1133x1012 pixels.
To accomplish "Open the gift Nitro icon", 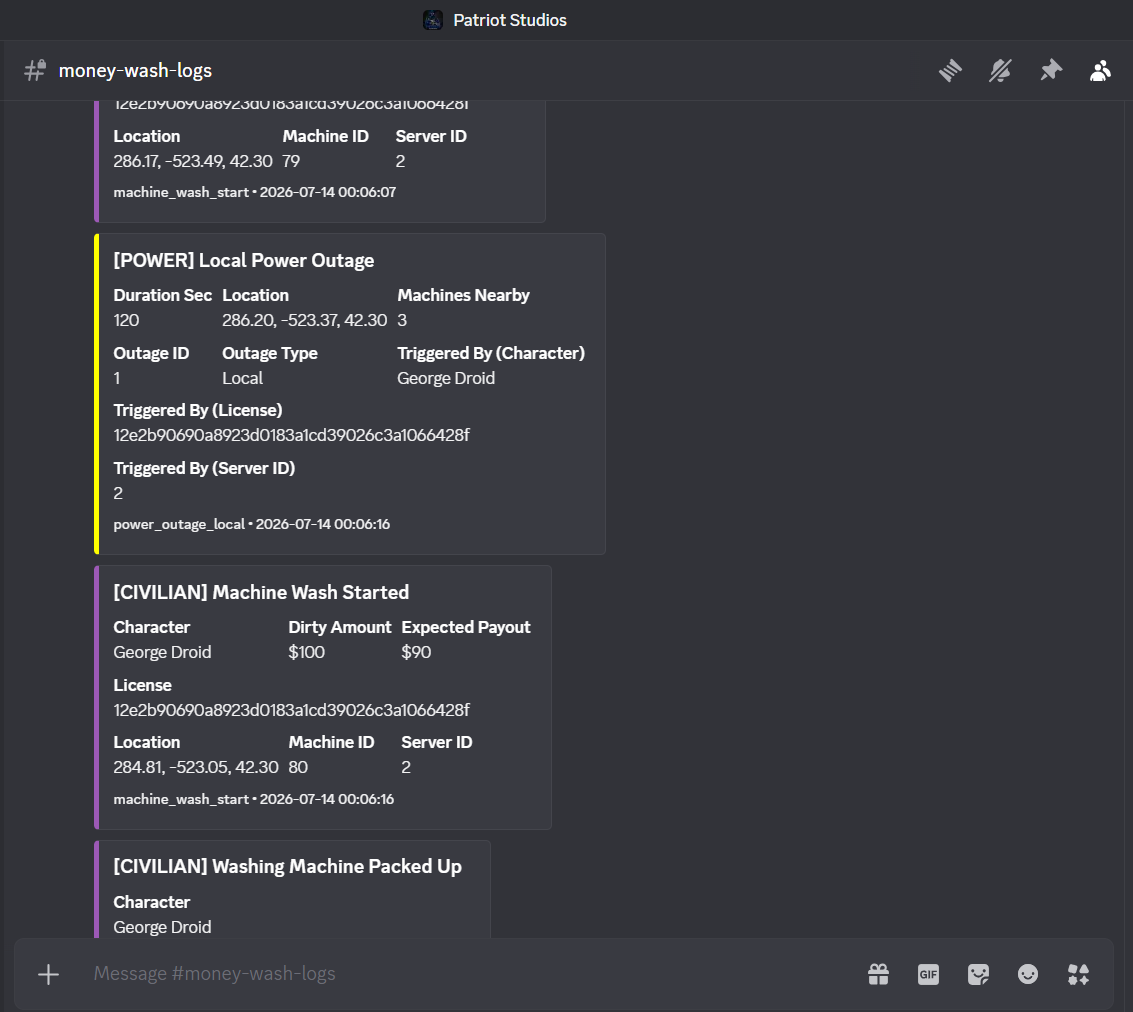I will tap(879, 974).
